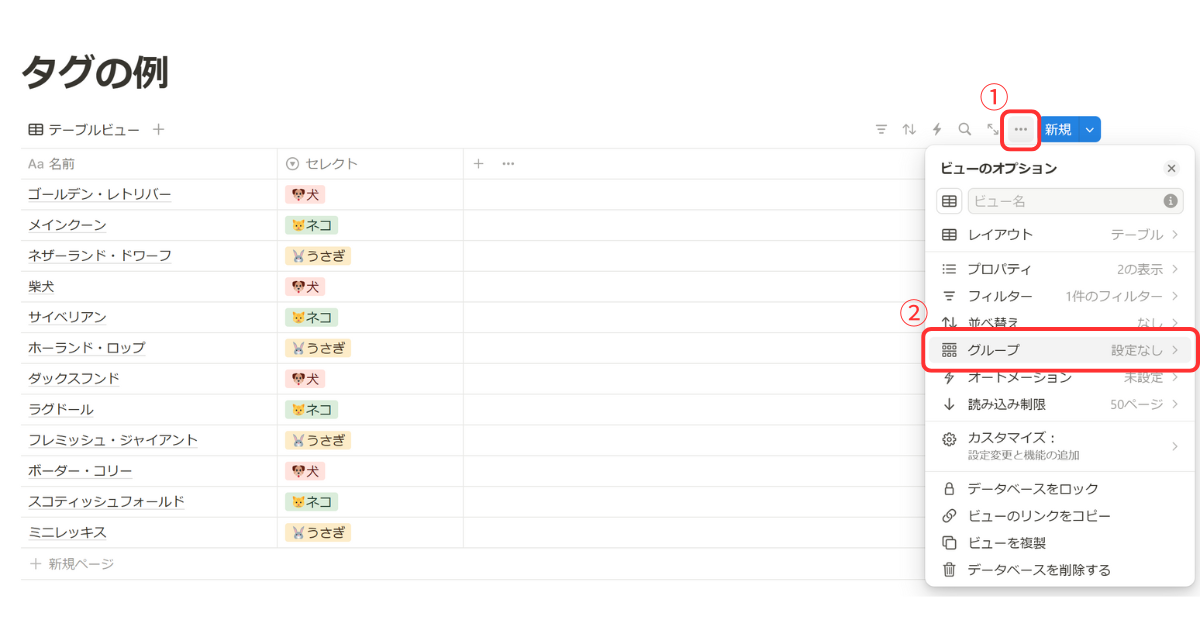
Task: Click データベースをロック to lock database
Action: (x=1032, y=489)
